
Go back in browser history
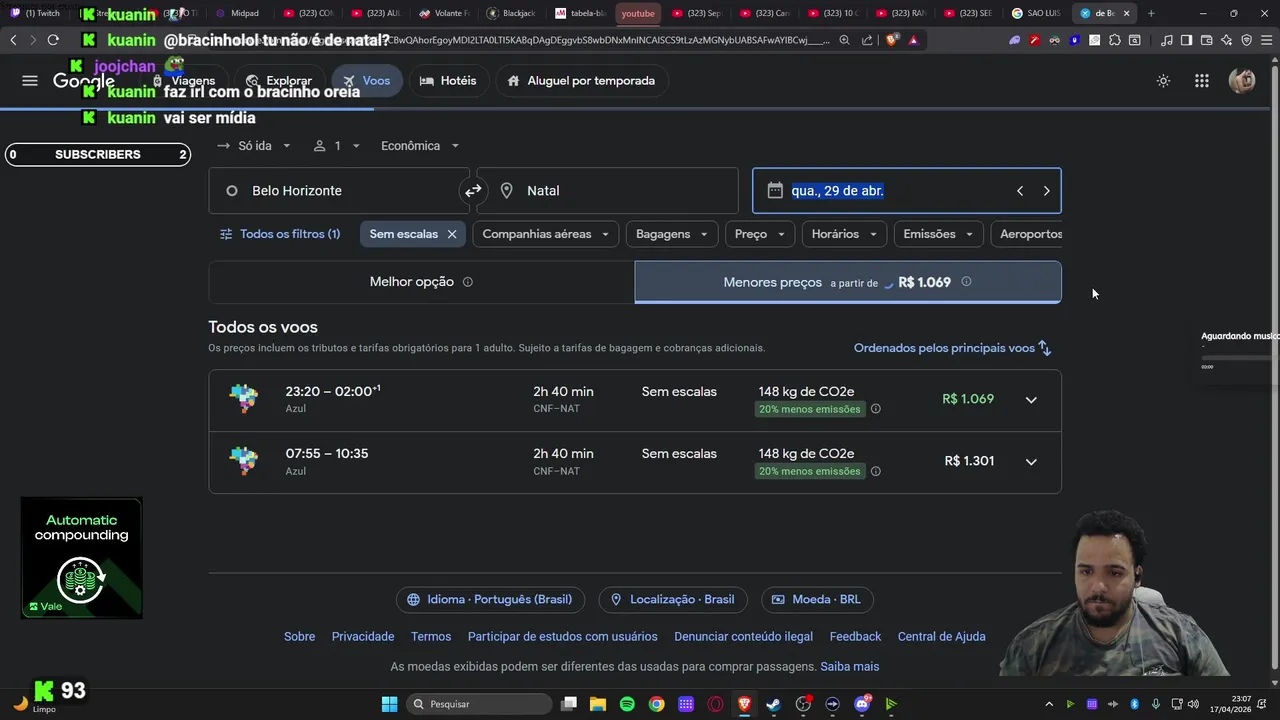tap(13, 40)
